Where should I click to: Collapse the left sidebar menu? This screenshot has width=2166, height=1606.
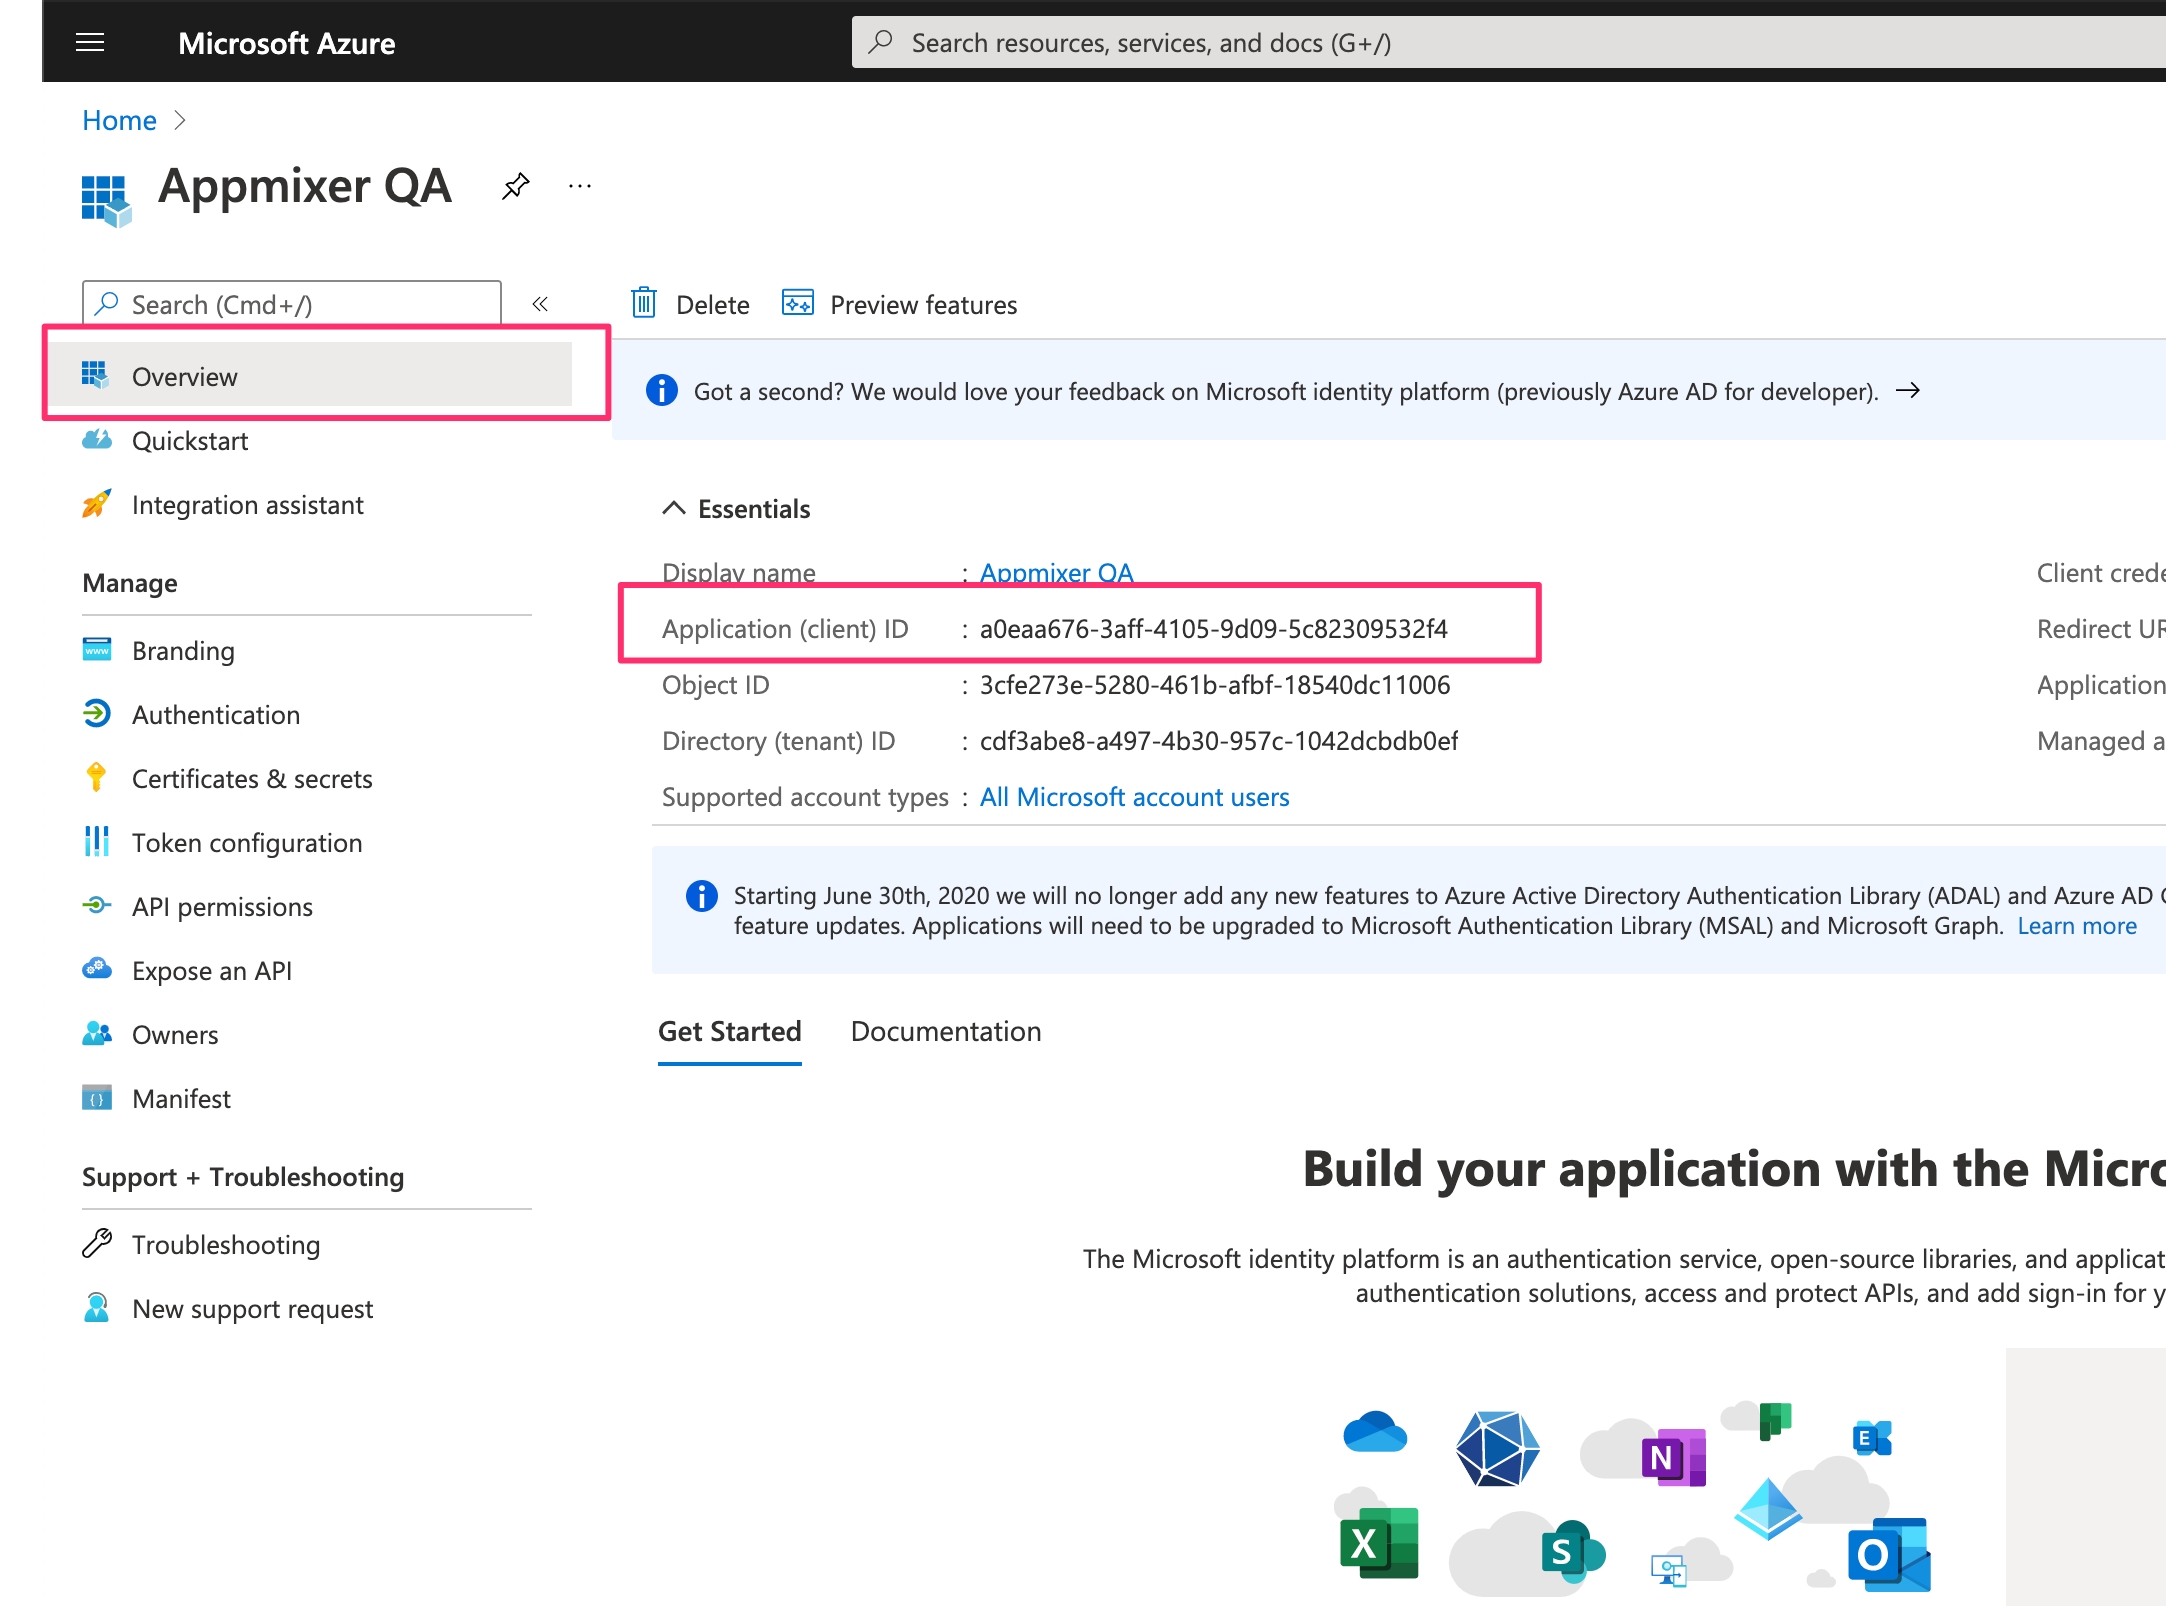coord(540,304)
